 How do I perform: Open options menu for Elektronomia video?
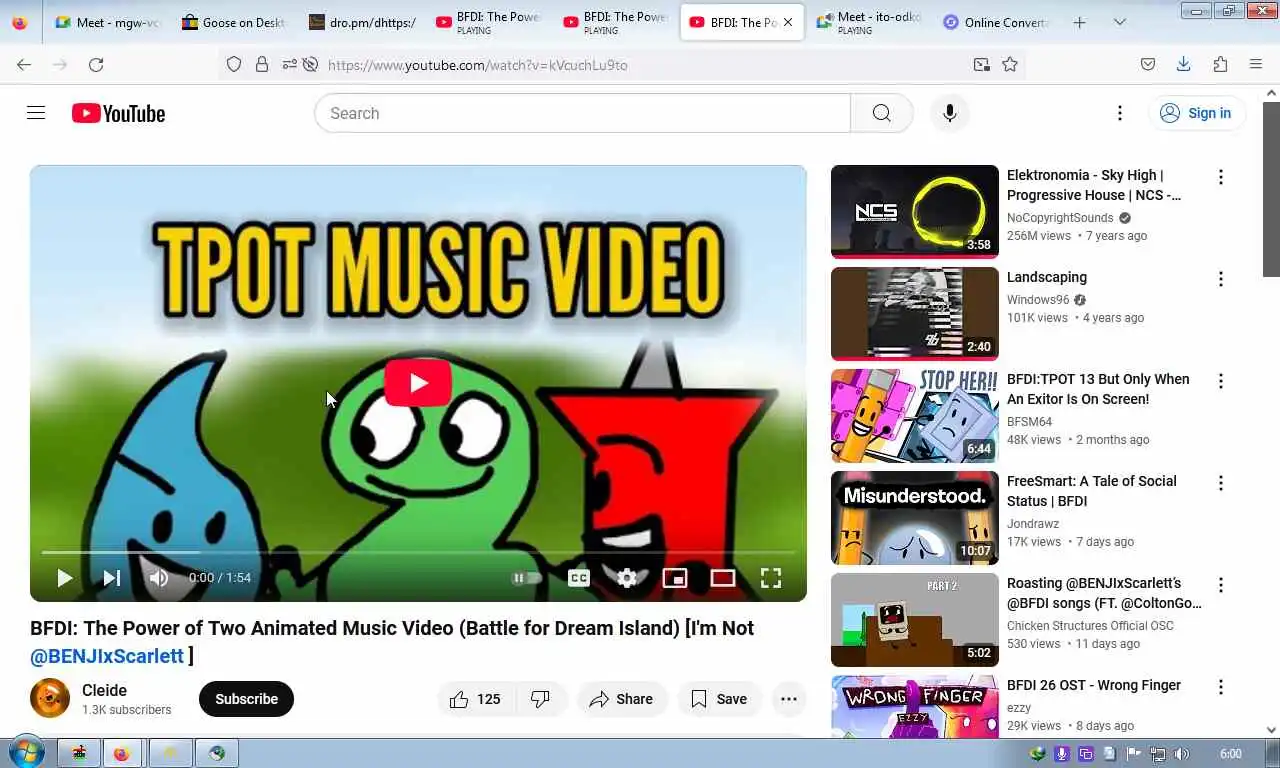tap(1220, 177)
